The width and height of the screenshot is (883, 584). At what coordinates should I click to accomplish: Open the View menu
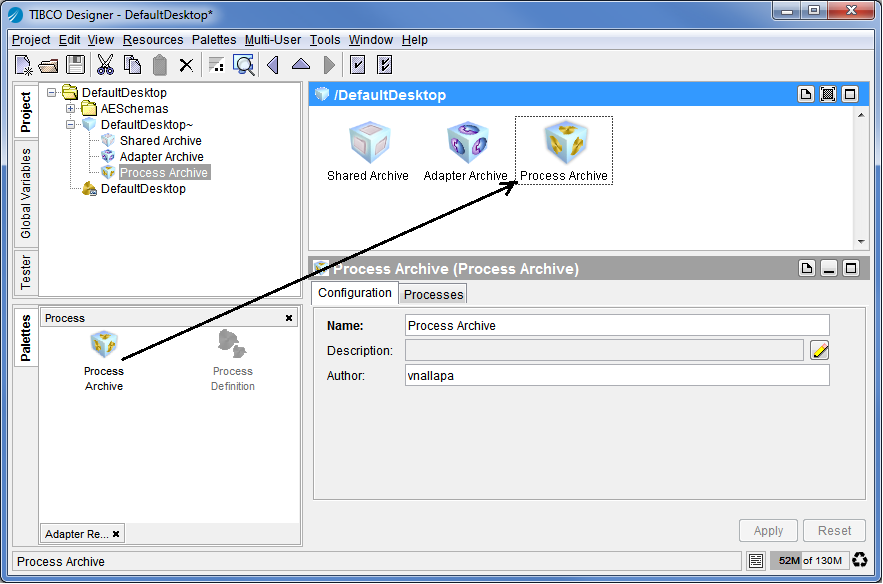(101, 40)
